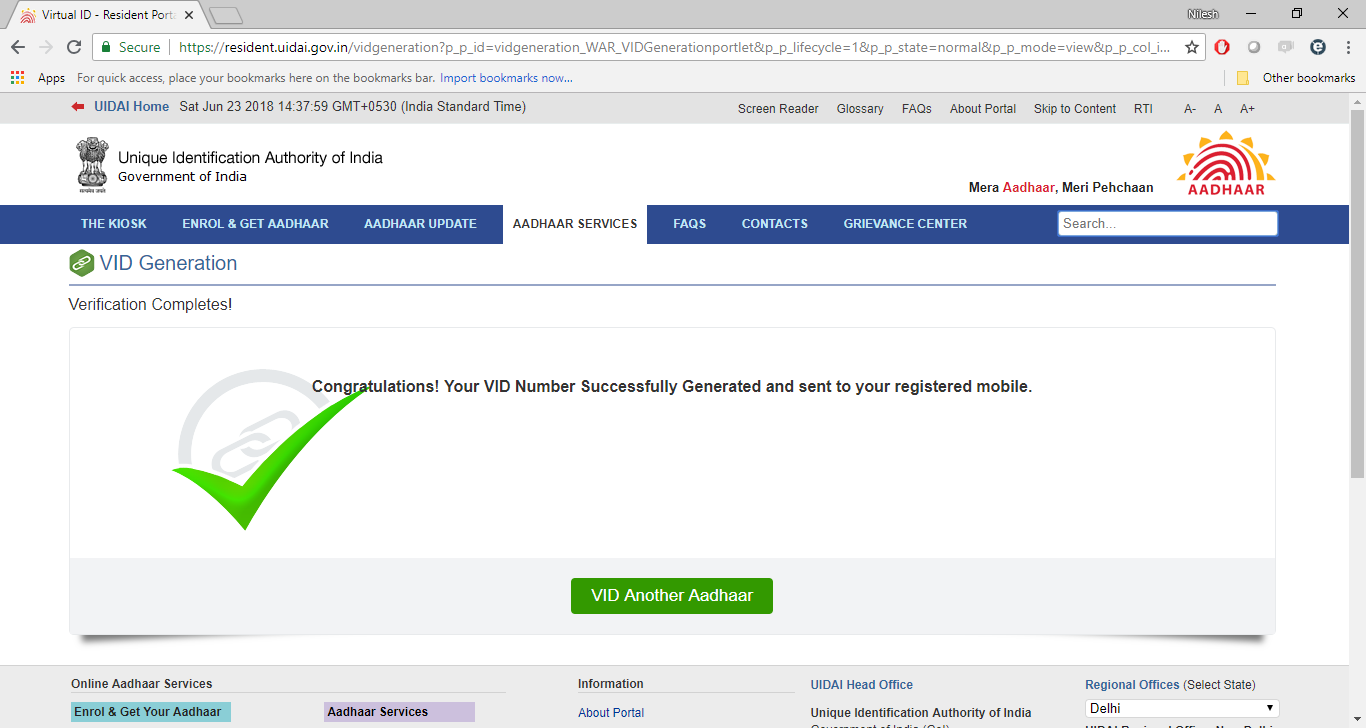Screen dimensions: 1366x728
Task: Bookmark this page with the star icon
Action: coord(1192,47)
